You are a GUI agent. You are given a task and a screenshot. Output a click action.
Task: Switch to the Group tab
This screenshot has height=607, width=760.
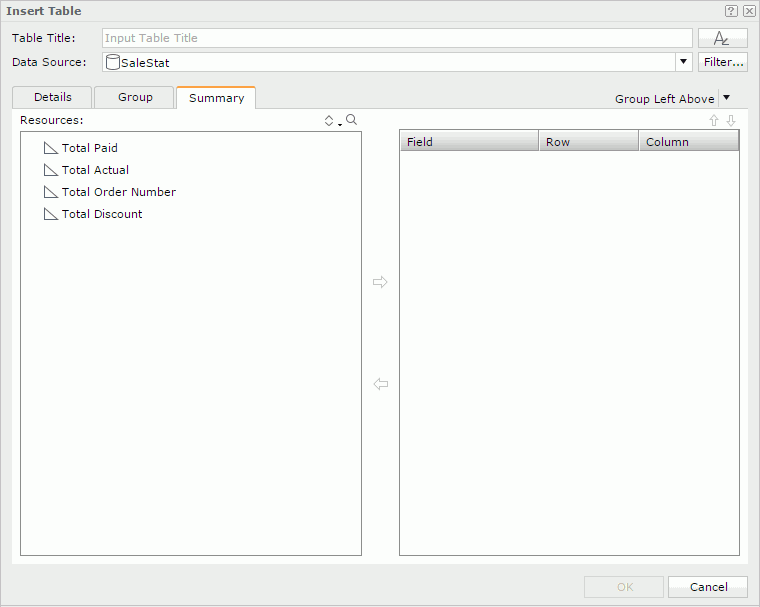(x=135, y=97)
